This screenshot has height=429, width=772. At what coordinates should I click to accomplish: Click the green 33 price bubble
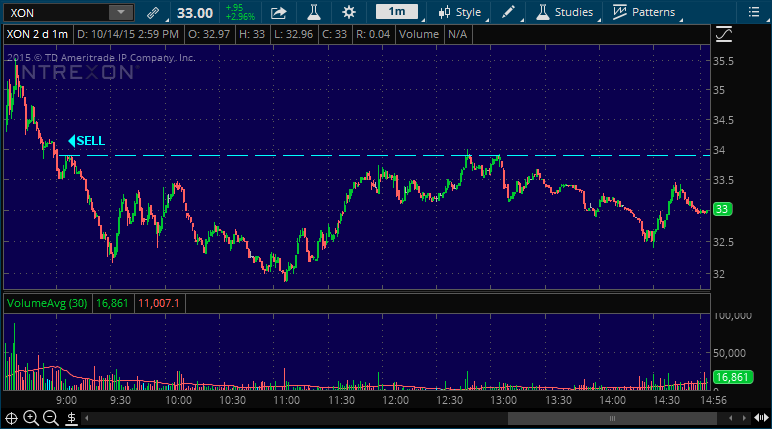722,209
